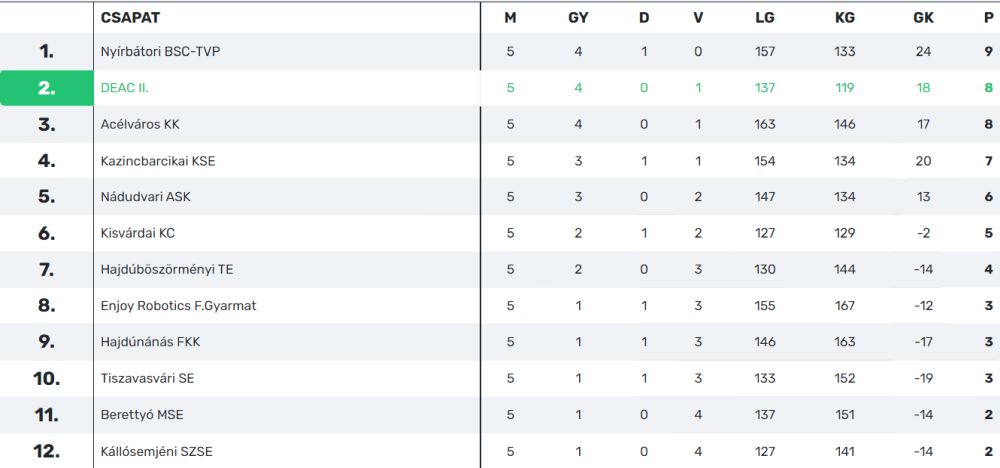Click the M matches column header

coord(510,18)
